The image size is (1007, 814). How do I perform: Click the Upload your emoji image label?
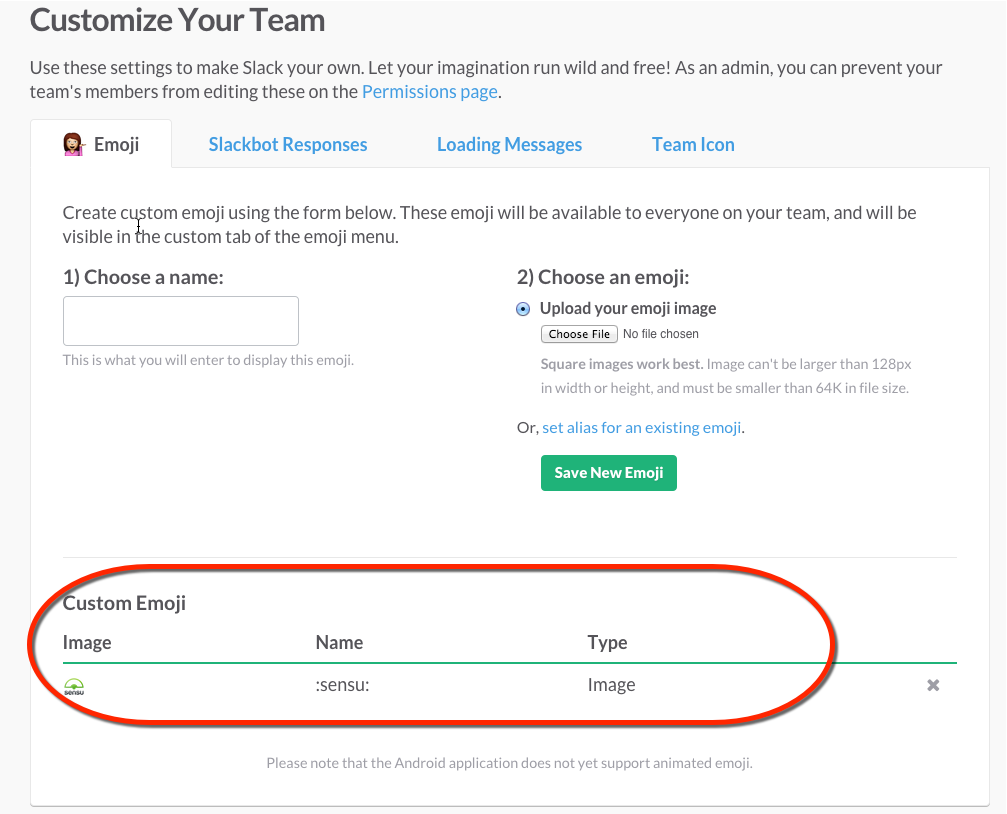[628, 308]
